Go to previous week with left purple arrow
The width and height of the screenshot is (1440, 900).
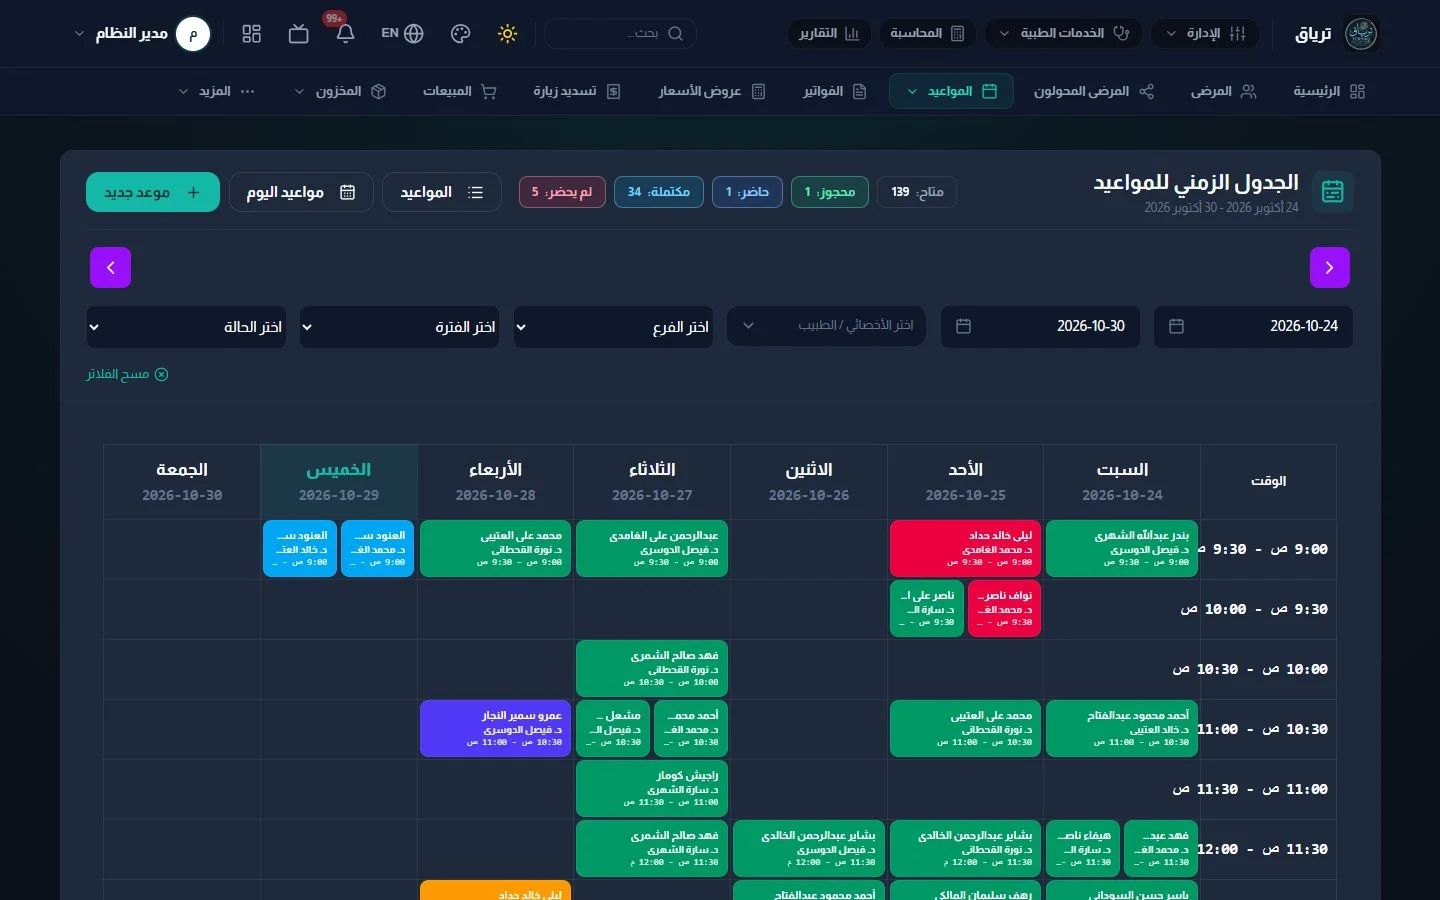click(x=111, y=268)
